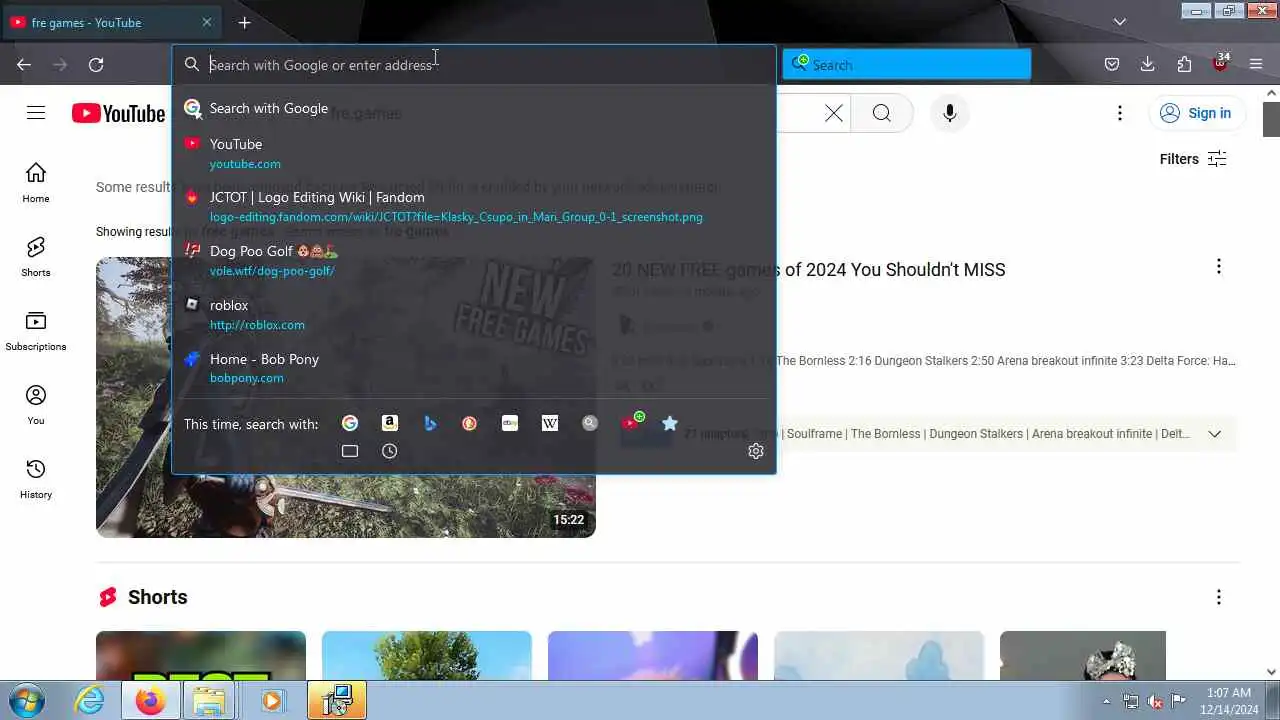Clear the YouTube search box with X
The image size is (1280, 720).
click(x=834, y=113)
